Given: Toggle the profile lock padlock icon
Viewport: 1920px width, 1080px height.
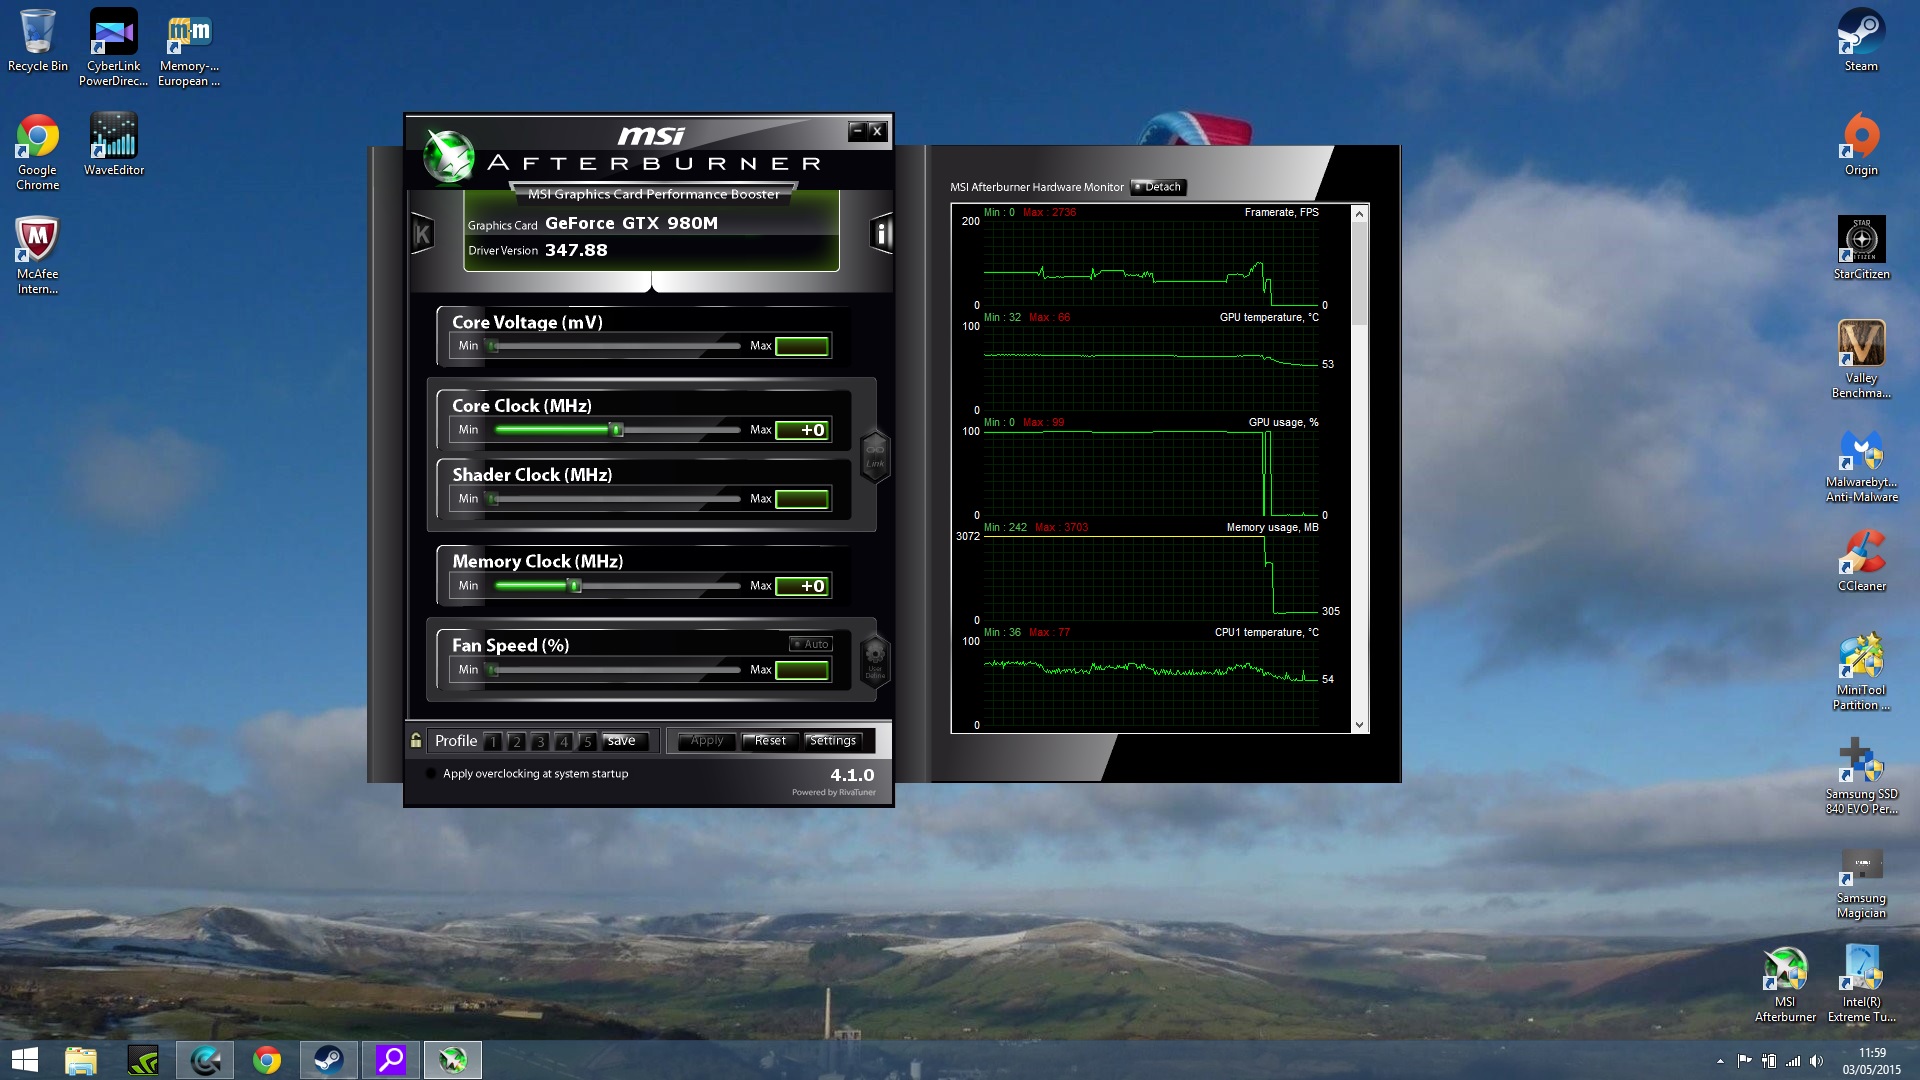Looking at the screenshot, I should [x=416, y=740].
